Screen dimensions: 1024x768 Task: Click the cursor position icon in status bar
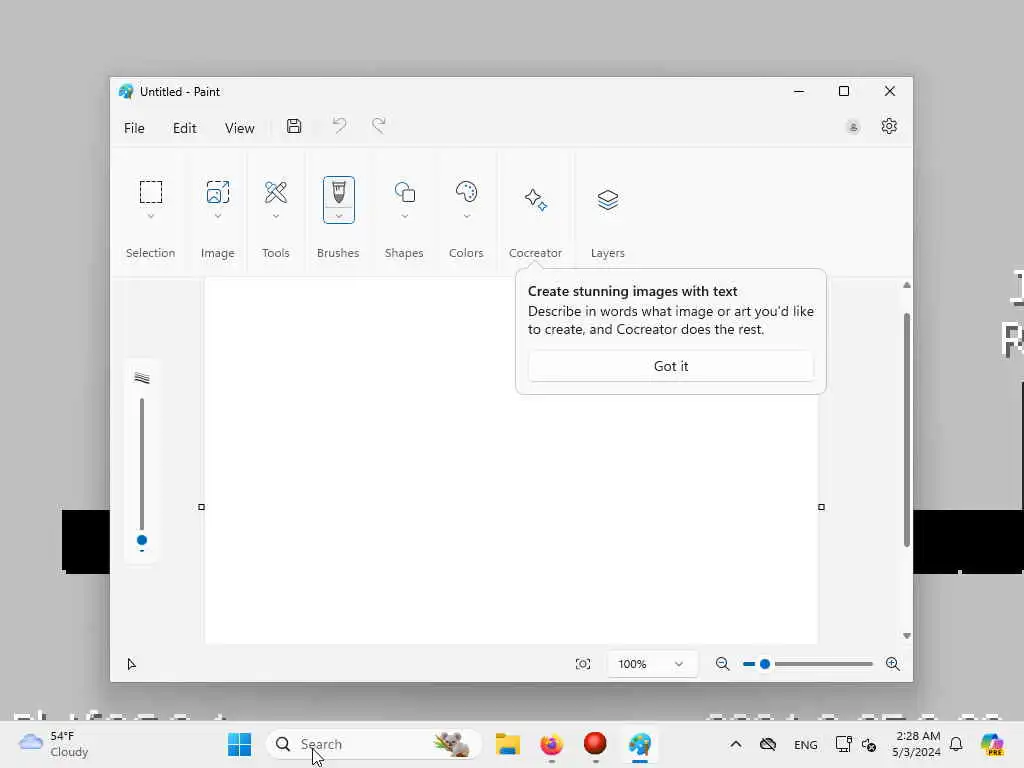131,664
